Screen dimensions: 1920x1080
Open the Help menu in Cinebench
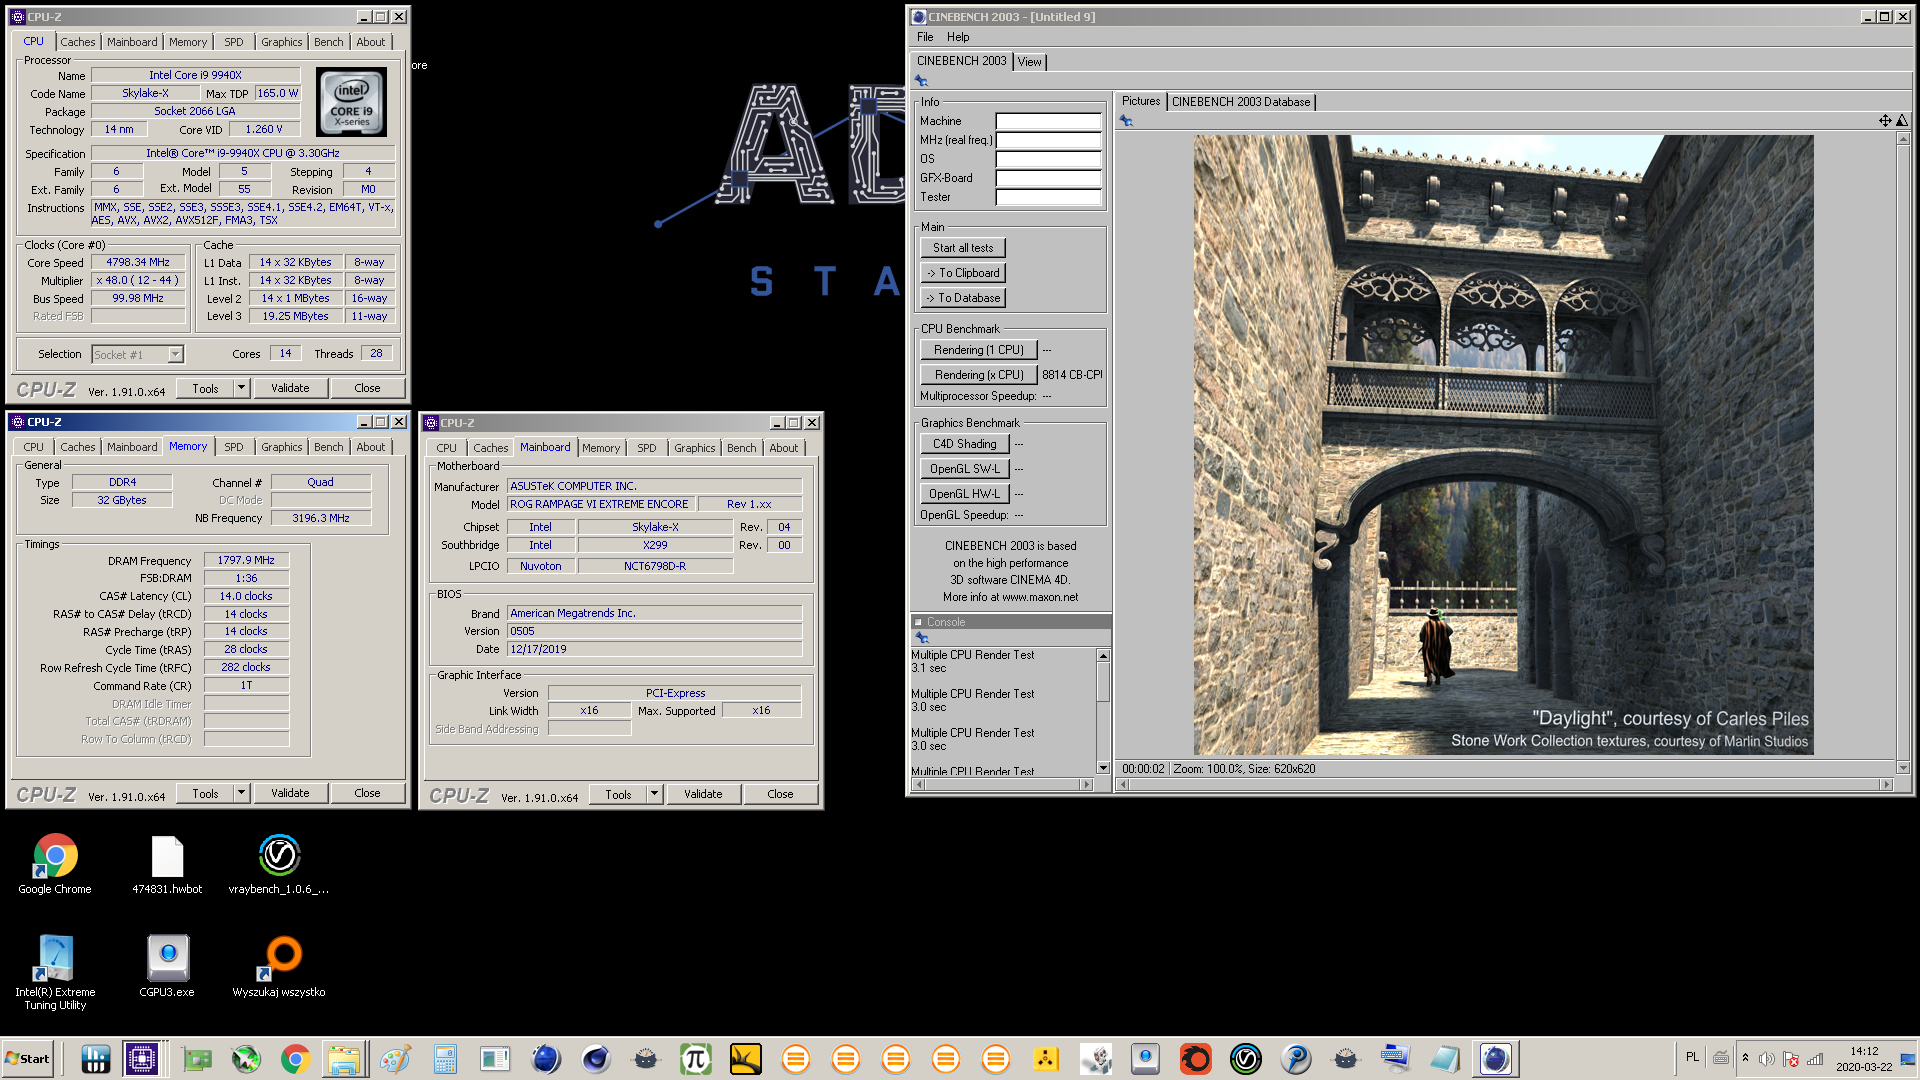(958, 37)
